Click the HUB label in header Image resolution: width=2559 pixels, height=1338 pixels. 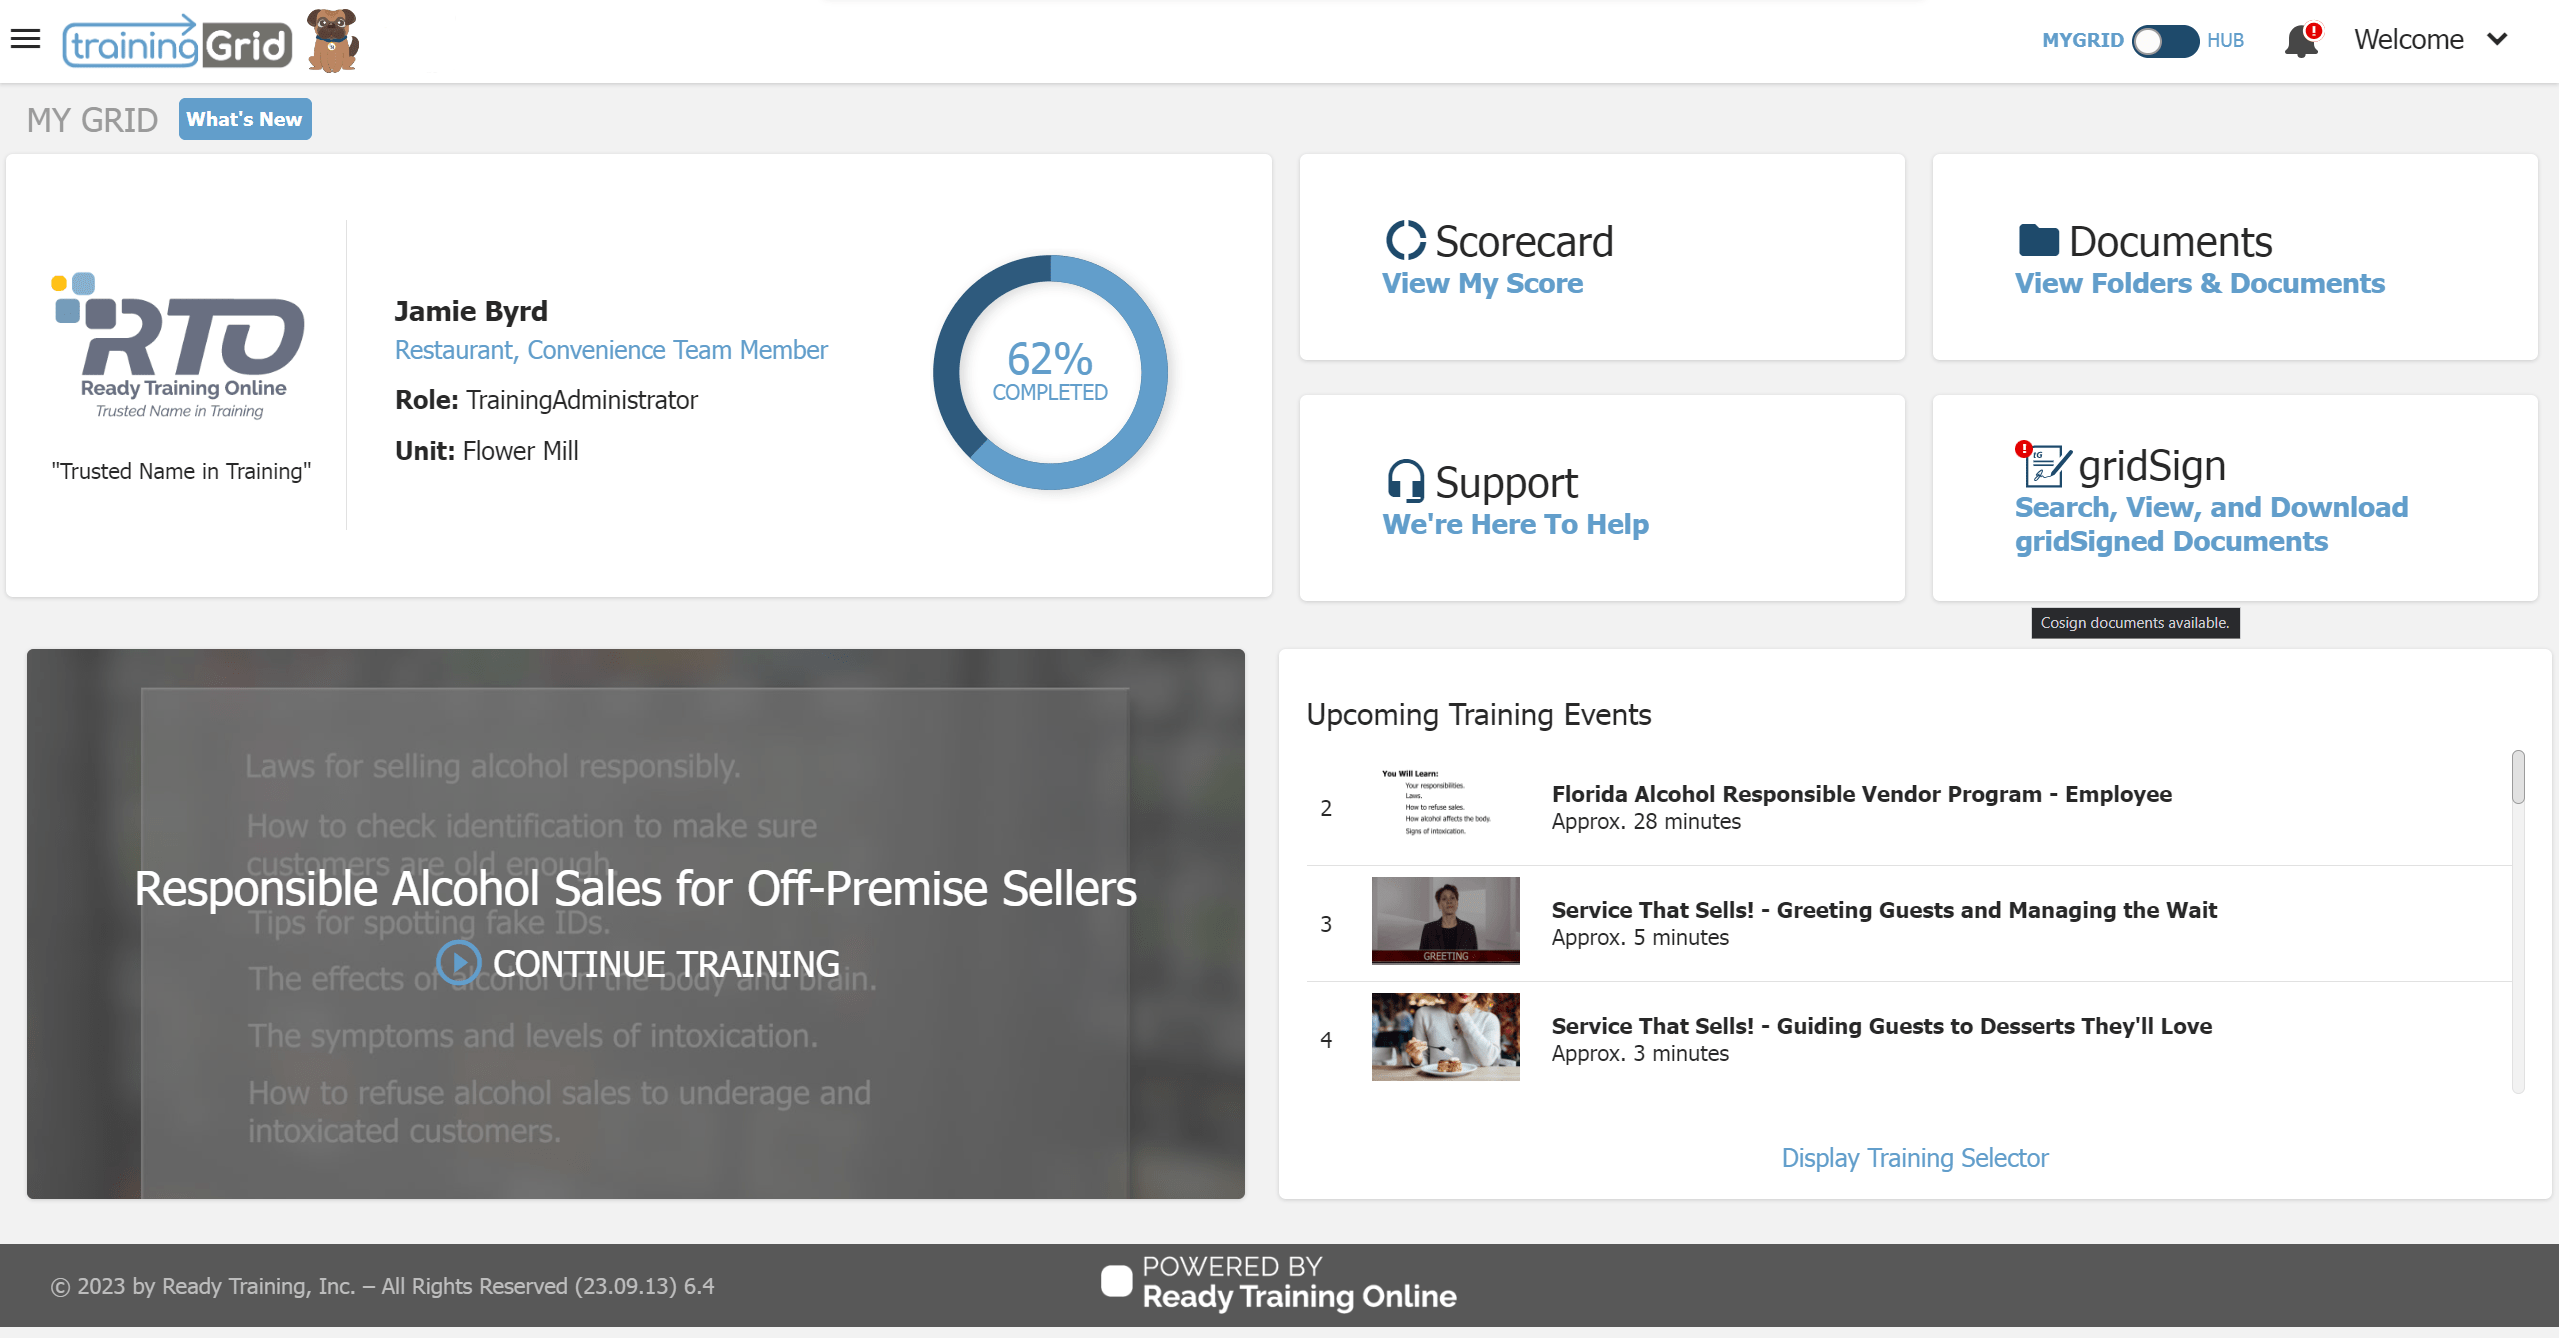point(2225,41)
